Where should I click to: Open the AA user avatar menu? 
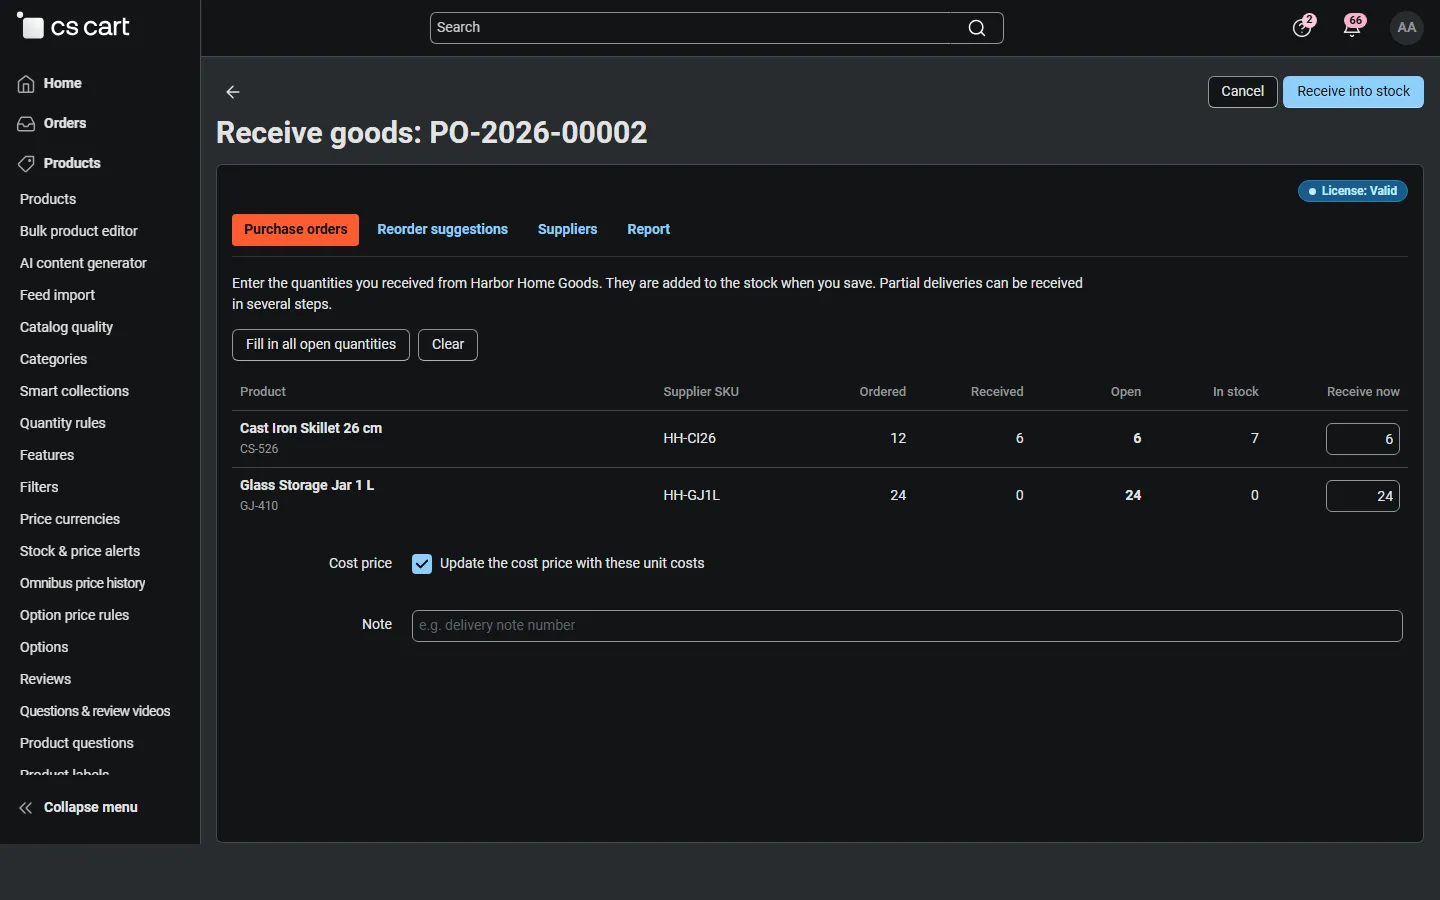1407,27
